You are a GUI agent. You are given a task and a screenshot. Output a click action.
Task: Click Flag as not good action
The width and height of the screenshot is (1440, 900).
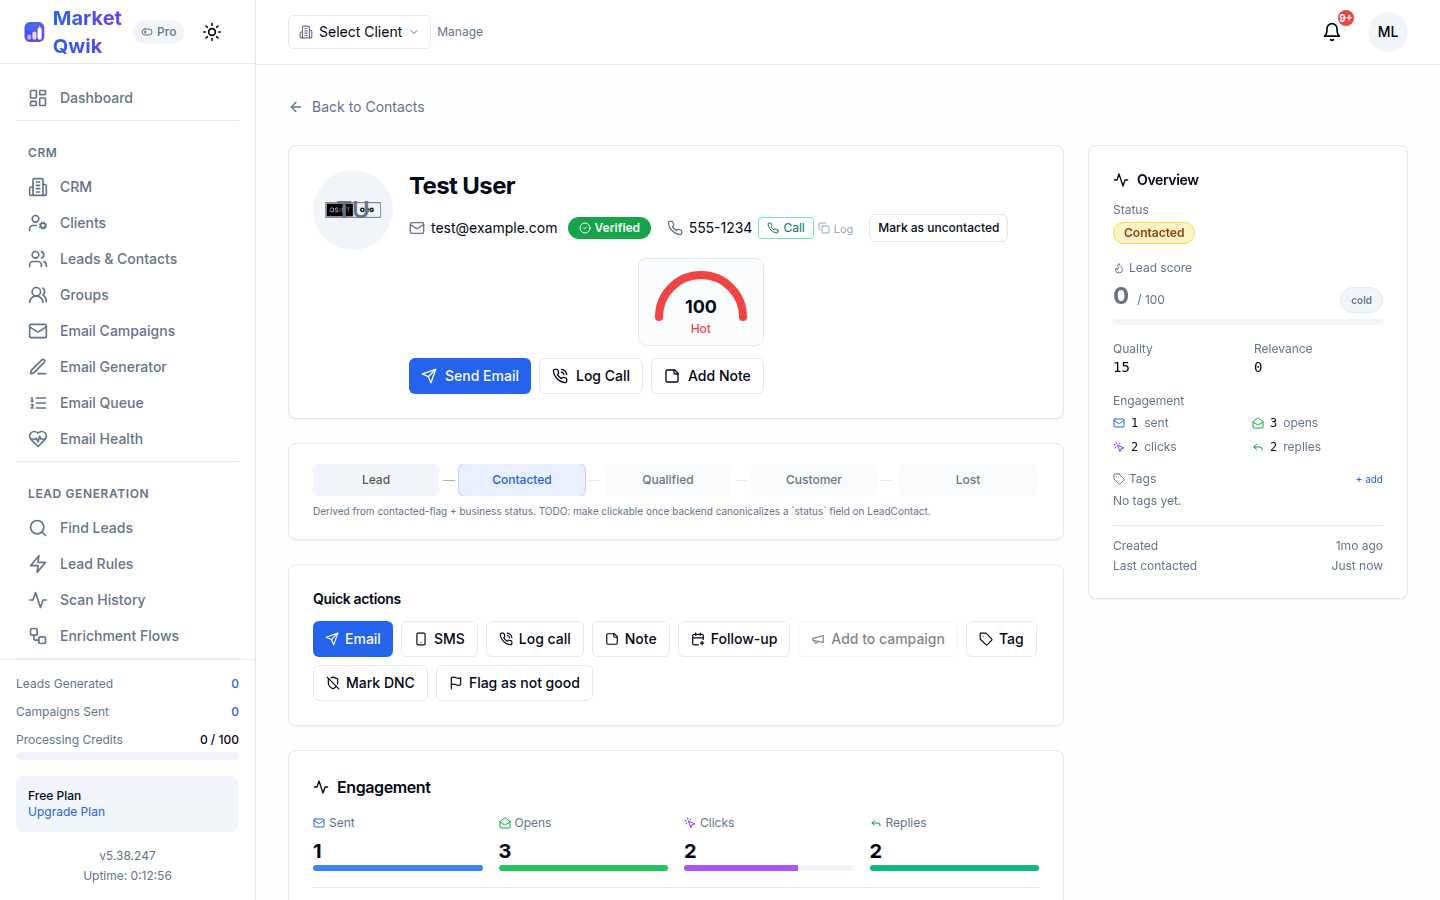[x=514, y=683]
